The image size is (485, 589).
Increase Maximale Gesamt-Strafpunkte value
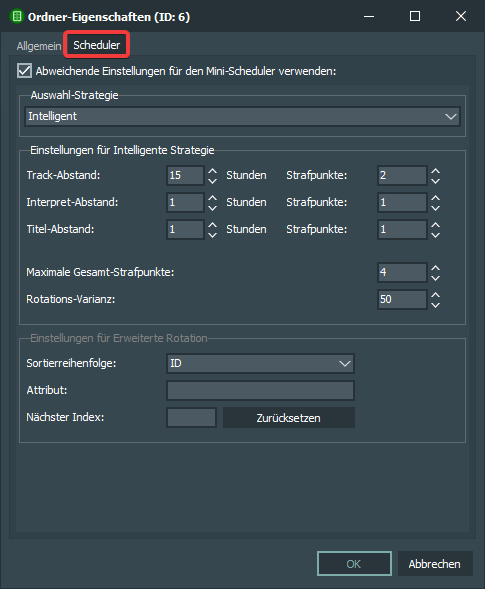[435, 268]
